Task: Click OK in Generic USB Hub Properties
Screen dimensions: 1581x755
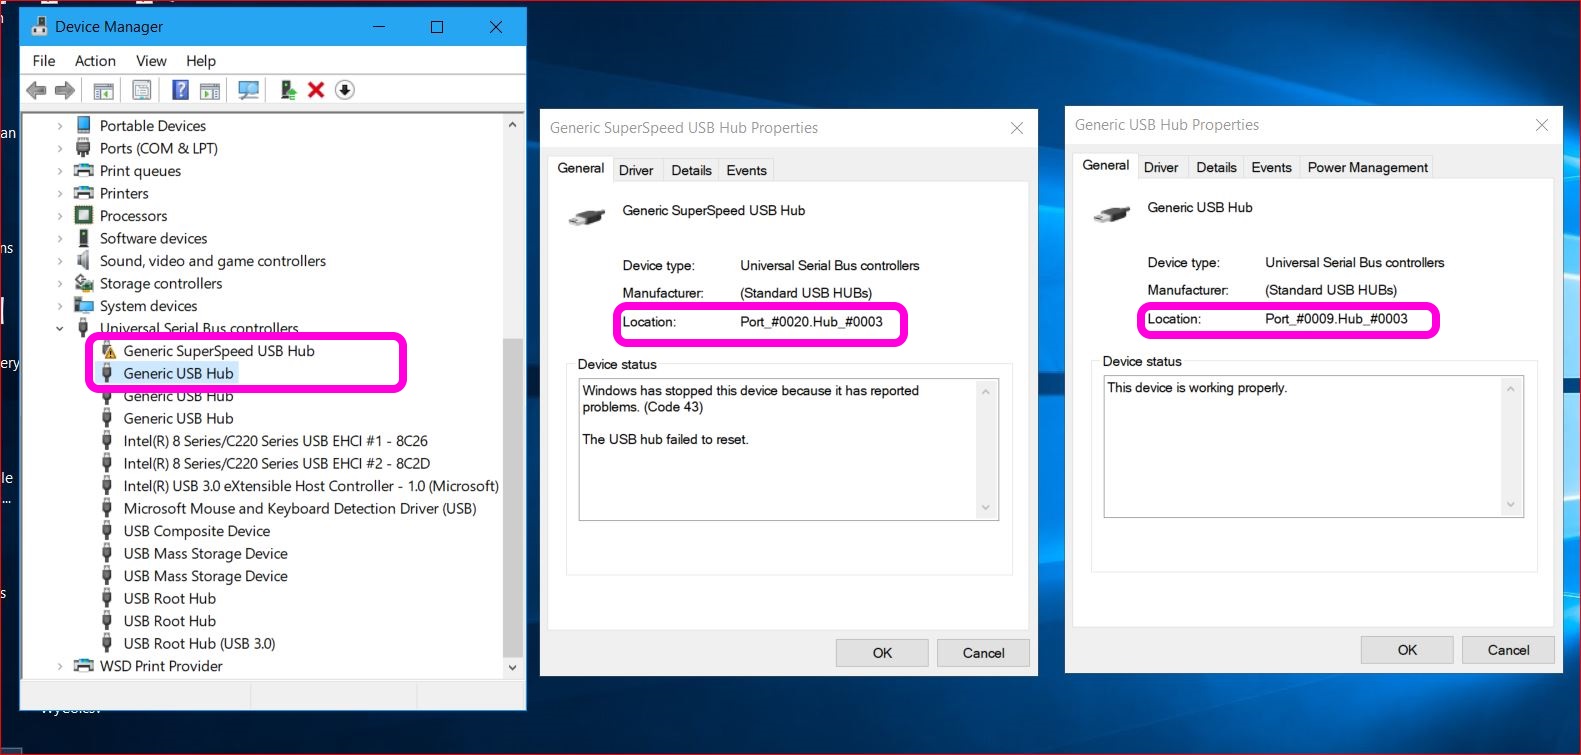Action: (1407, 650)
